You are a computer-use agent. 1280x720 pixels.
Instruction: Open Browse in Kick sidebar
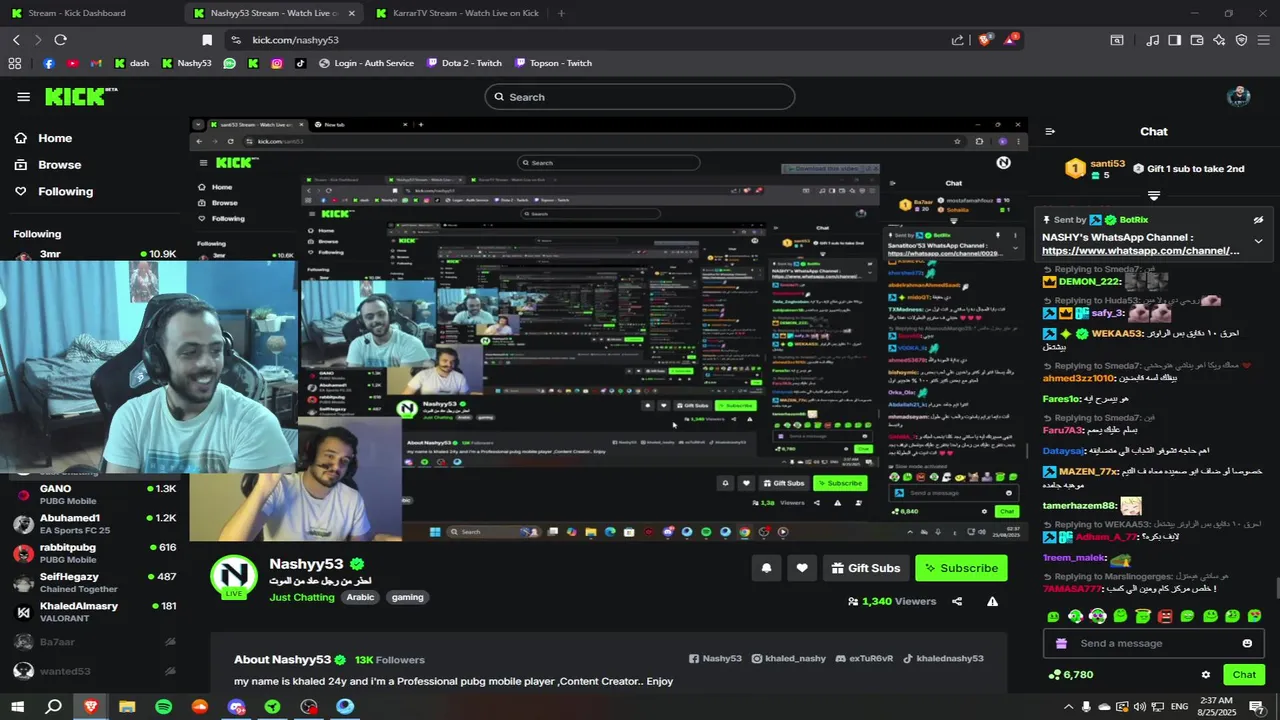[48, 165]
